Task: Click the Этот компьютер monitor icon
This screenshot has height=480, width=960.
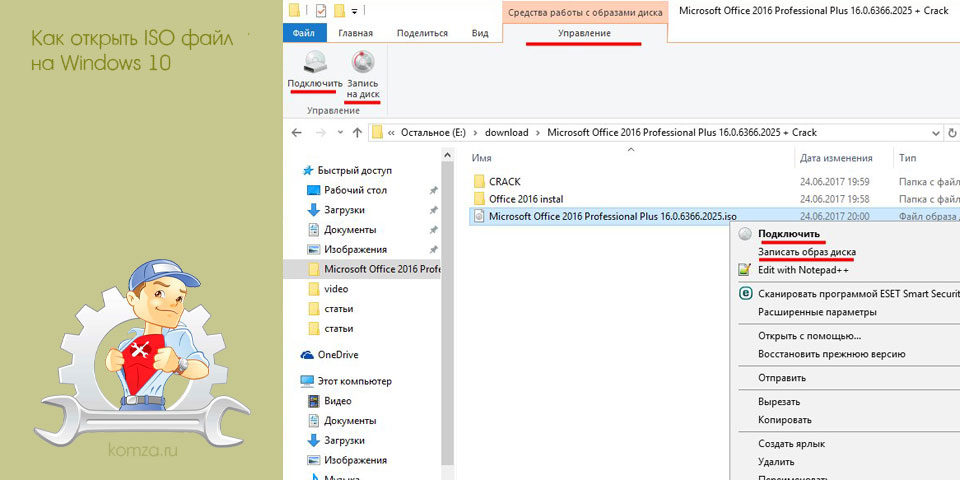Action: pyautogui.click(x=307, y=381)
